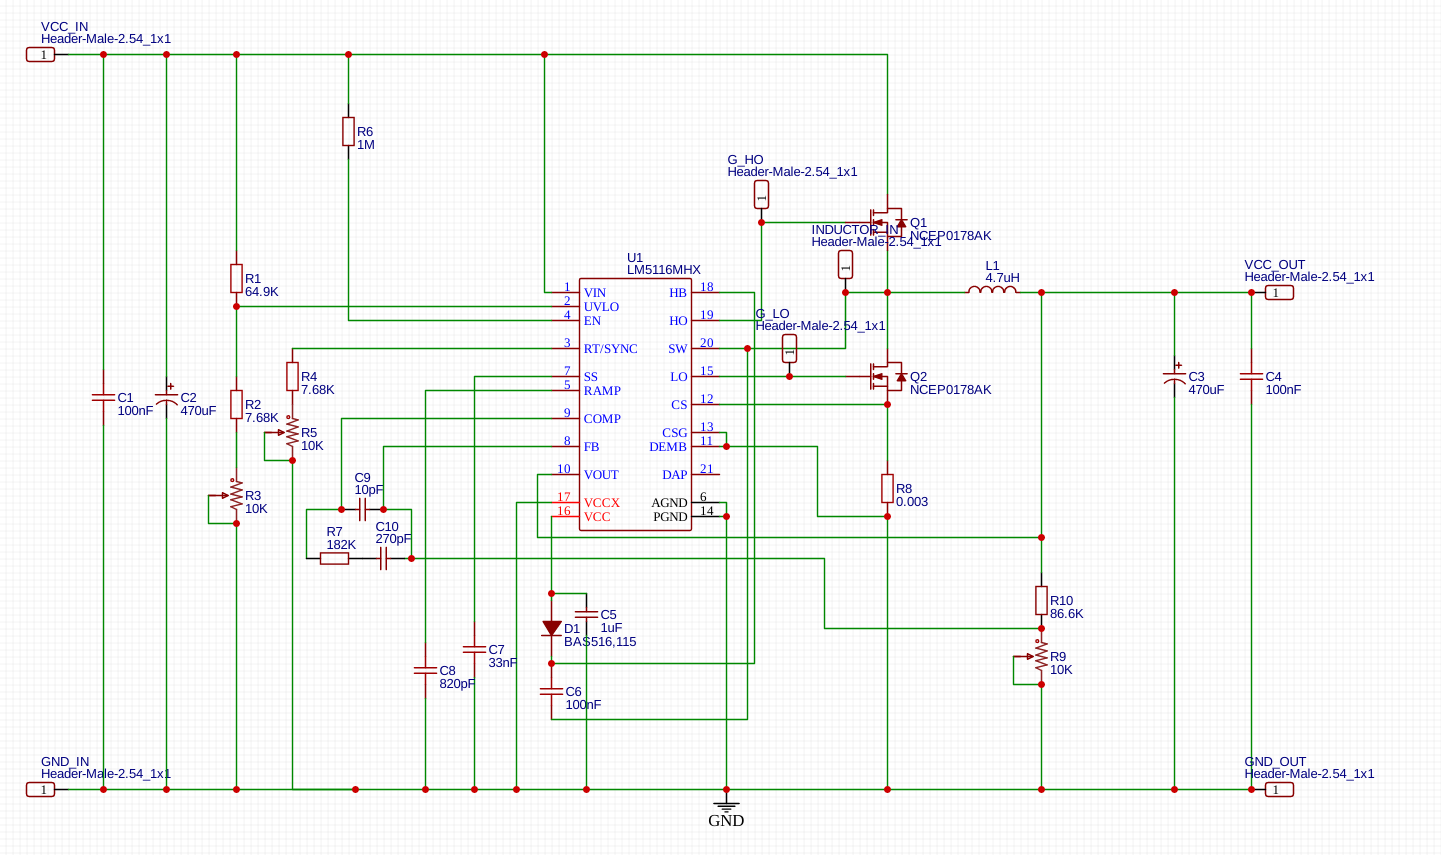Pick the R4 resistor symbol

[x=292, y=376]
